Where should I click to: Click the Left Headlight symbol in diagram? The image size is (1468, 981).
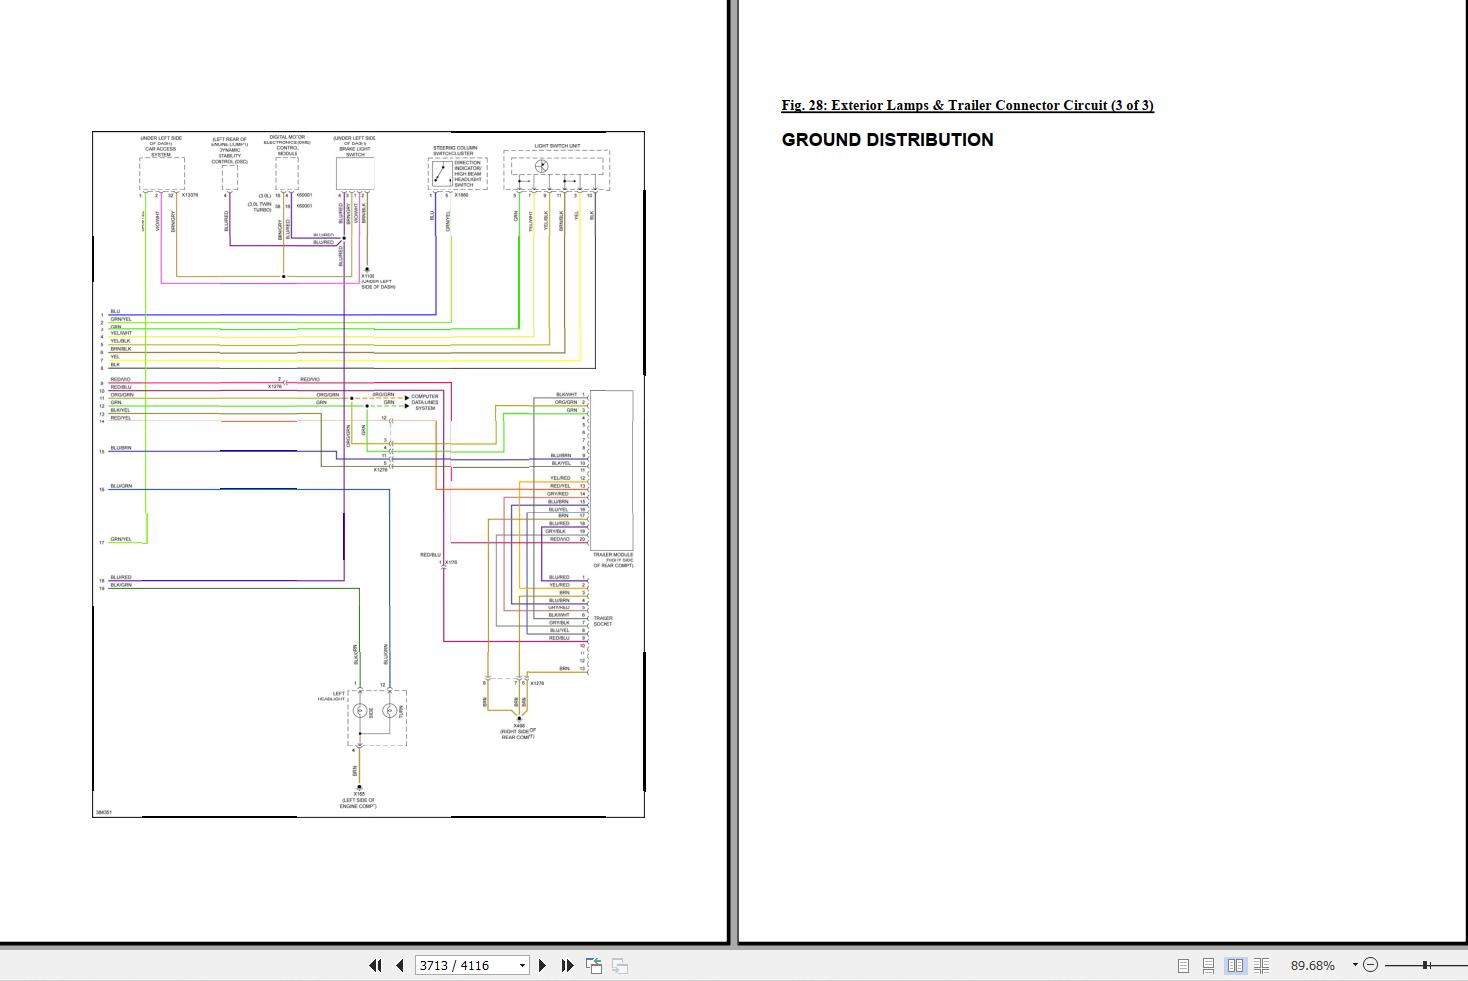click(377, 717)
